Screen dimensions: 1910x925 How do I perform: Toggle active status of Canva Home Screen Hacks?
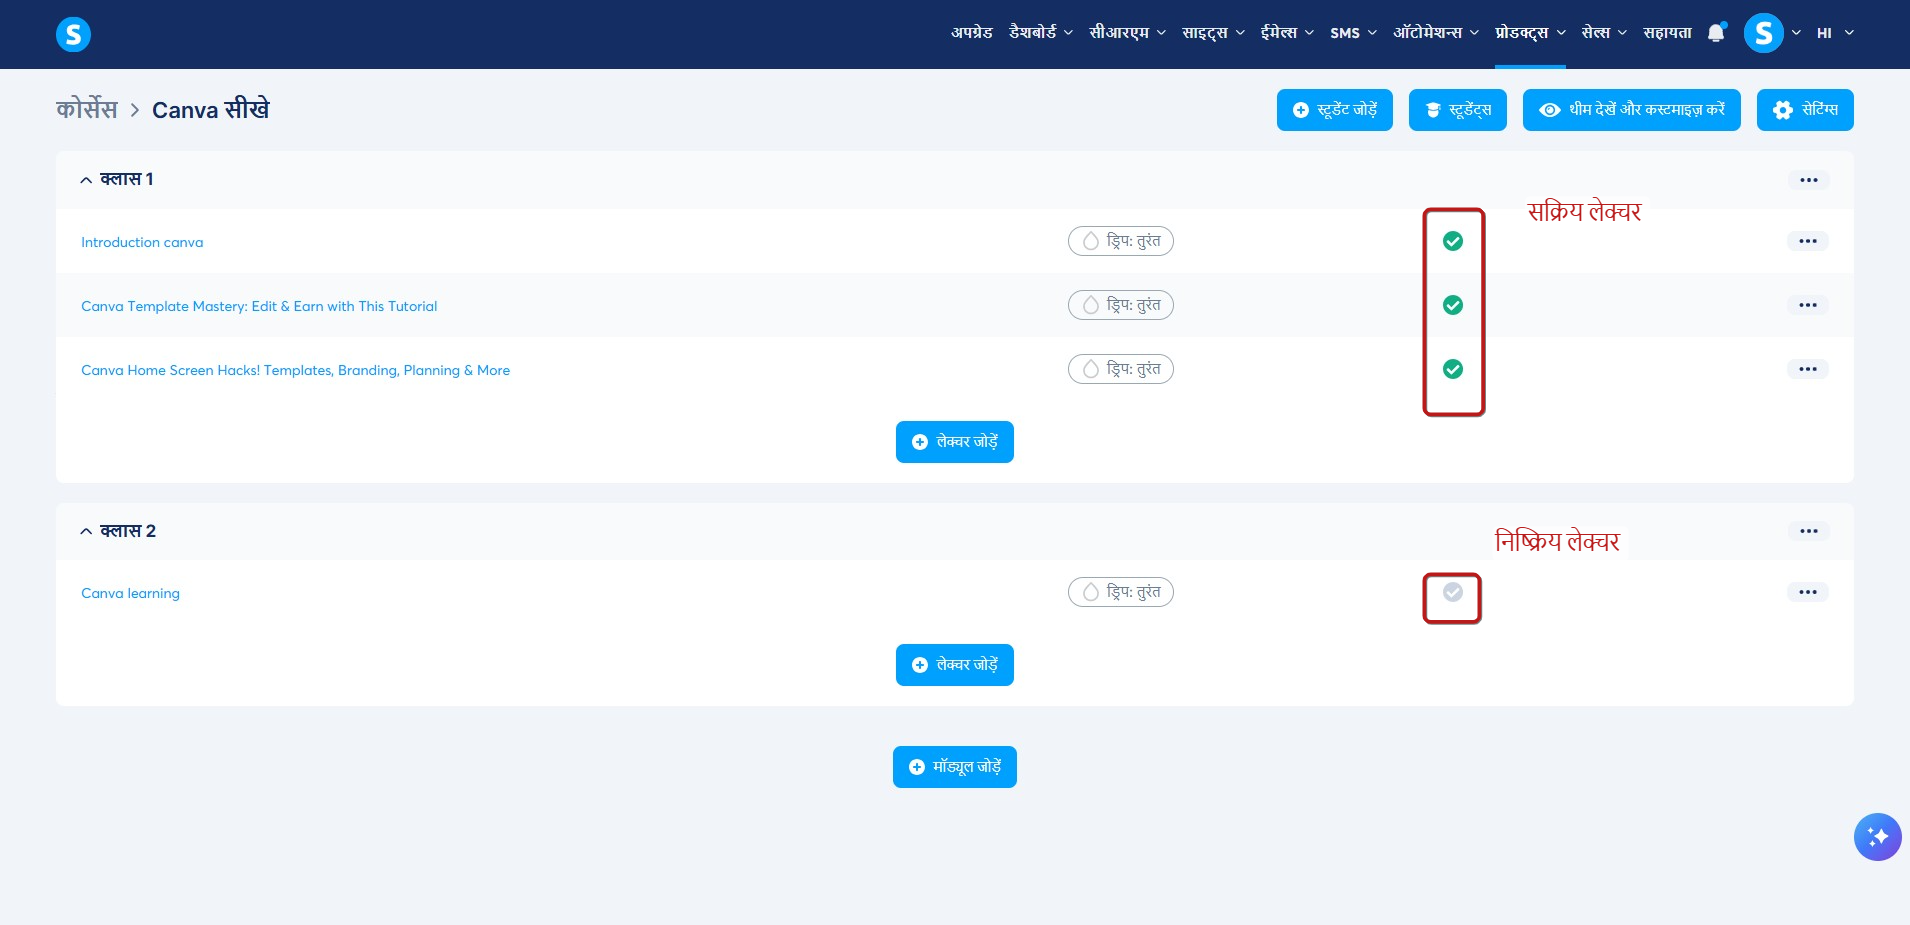click(x=1453, y=369)
